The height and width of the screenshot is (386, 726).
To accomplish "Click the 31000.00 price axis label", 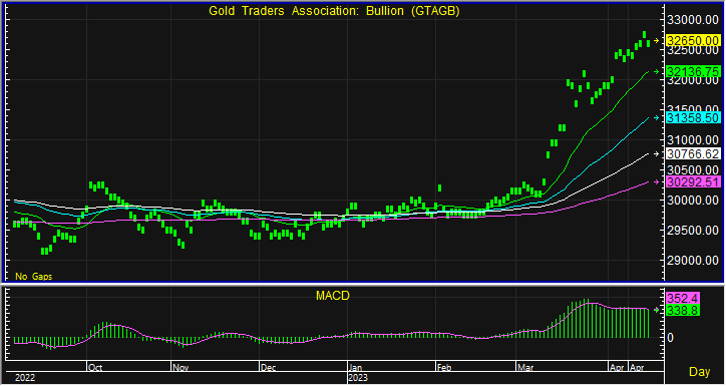I will pyautogui.click(x=693, y=140).
